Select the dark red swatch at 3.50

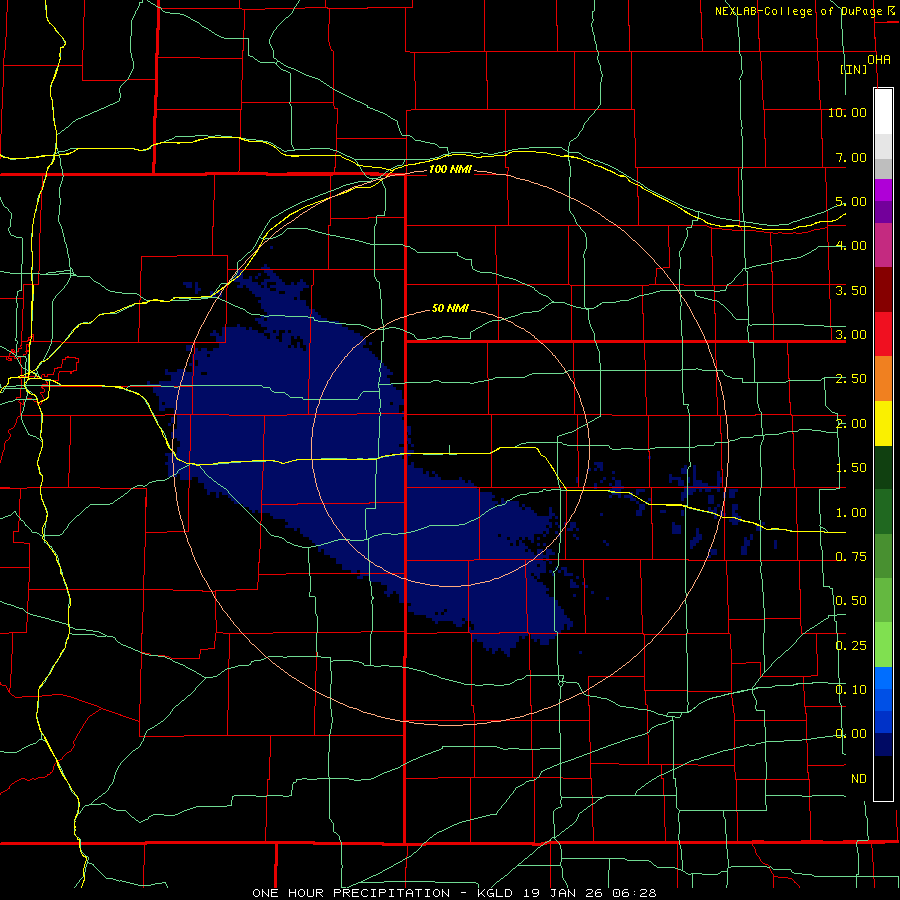click(883, 290)
